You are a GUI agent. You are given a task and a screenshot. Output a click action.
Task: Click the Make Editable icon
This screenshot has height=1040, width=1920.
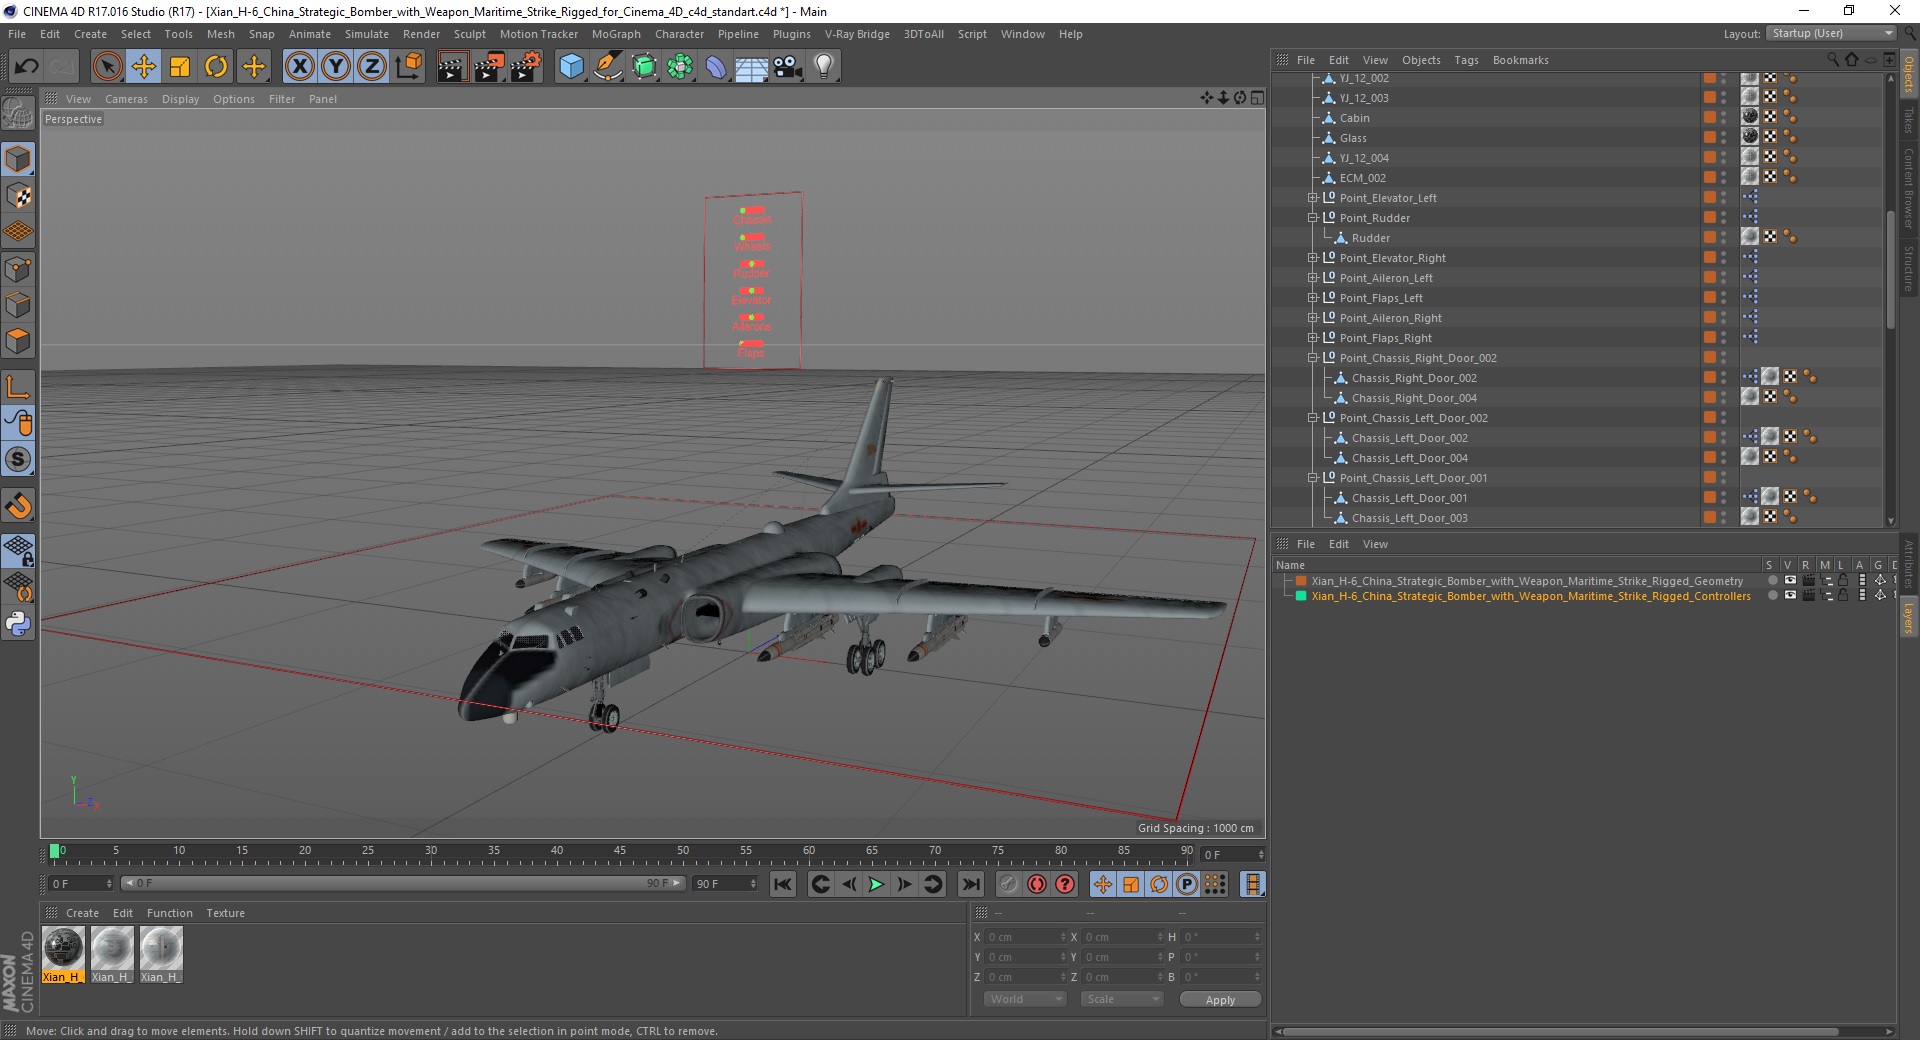(18, 115)
